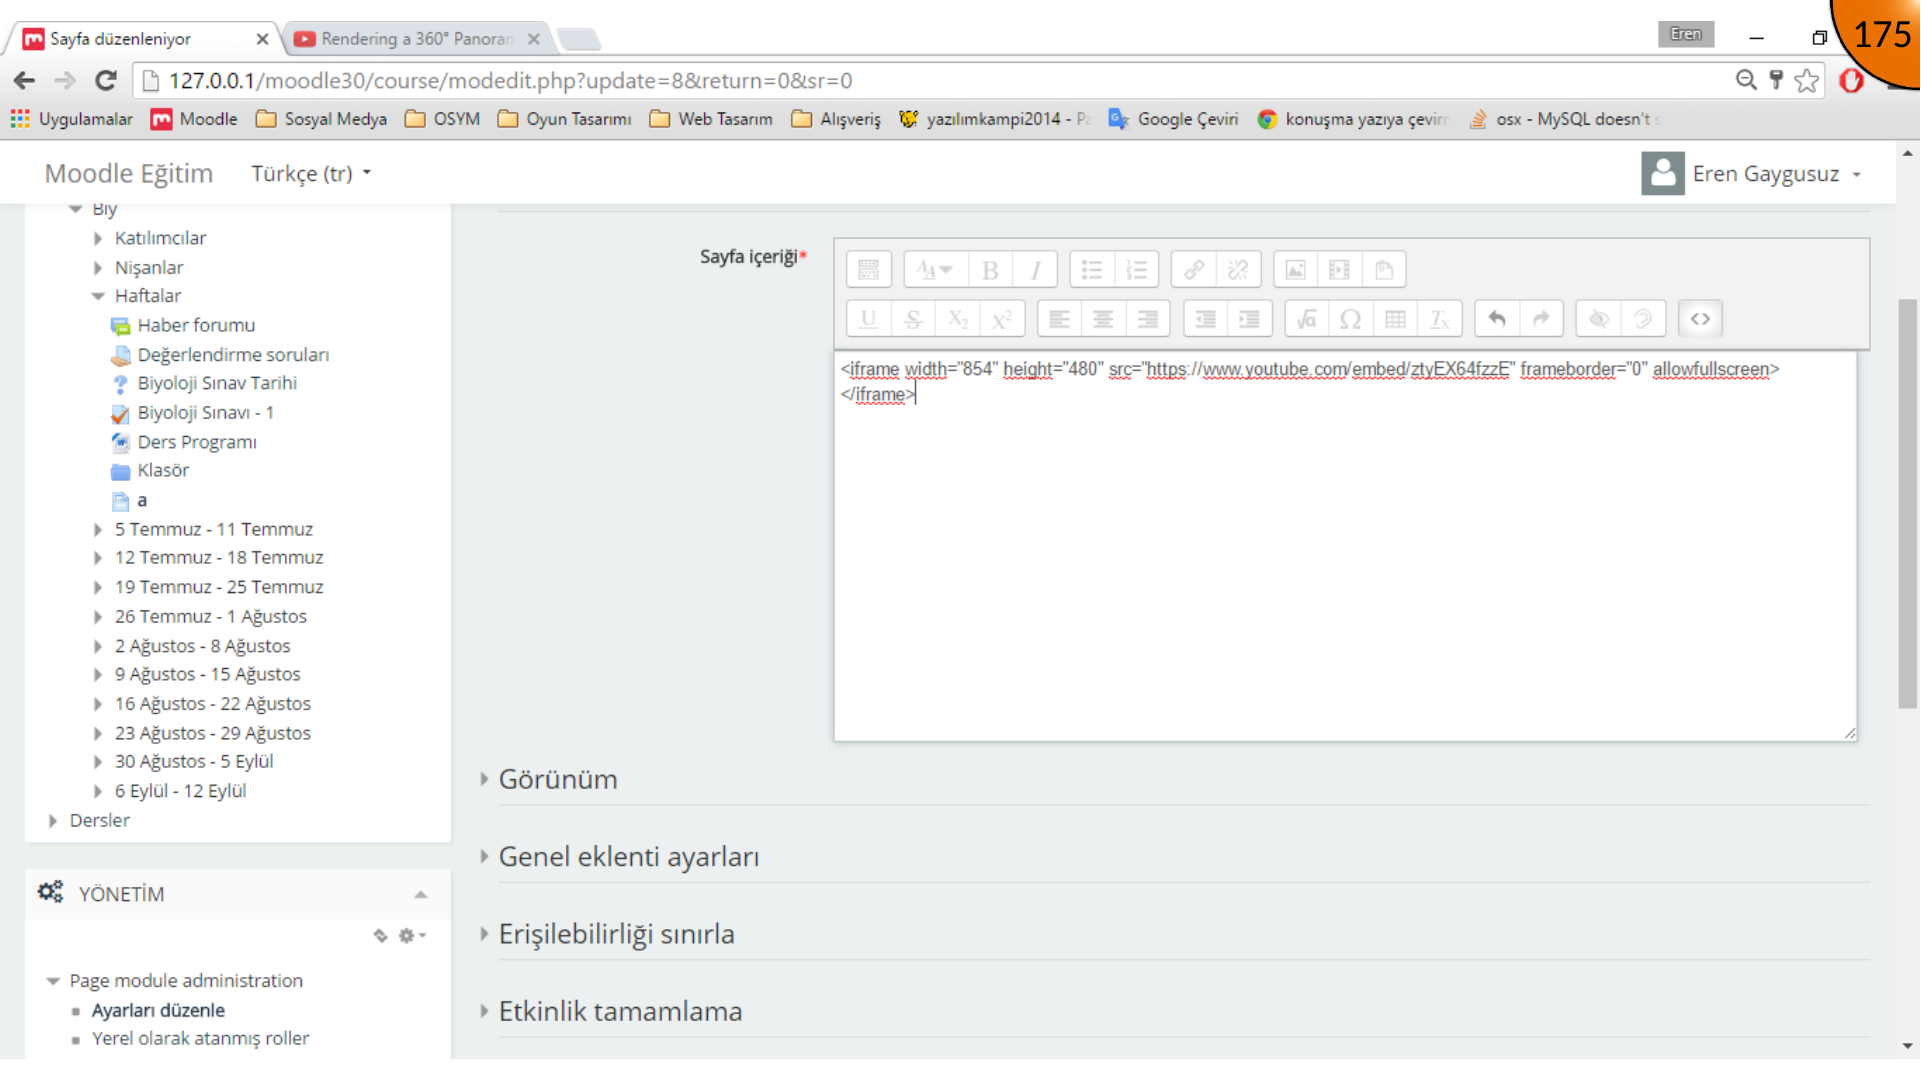Screen dimensions: 1921x1080
Task: Switch to Rendering a 360° Panorama tab
Action: [416, 39]
